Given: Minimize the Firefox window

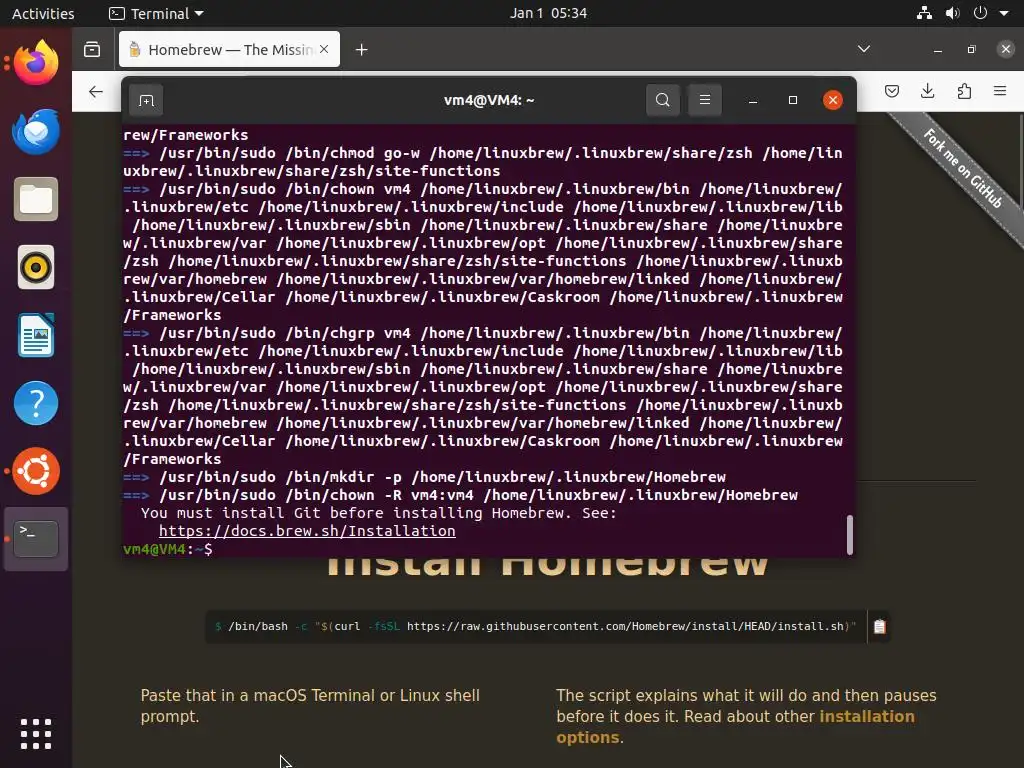Looking at the screenshot, I should [x=938, y=50].
